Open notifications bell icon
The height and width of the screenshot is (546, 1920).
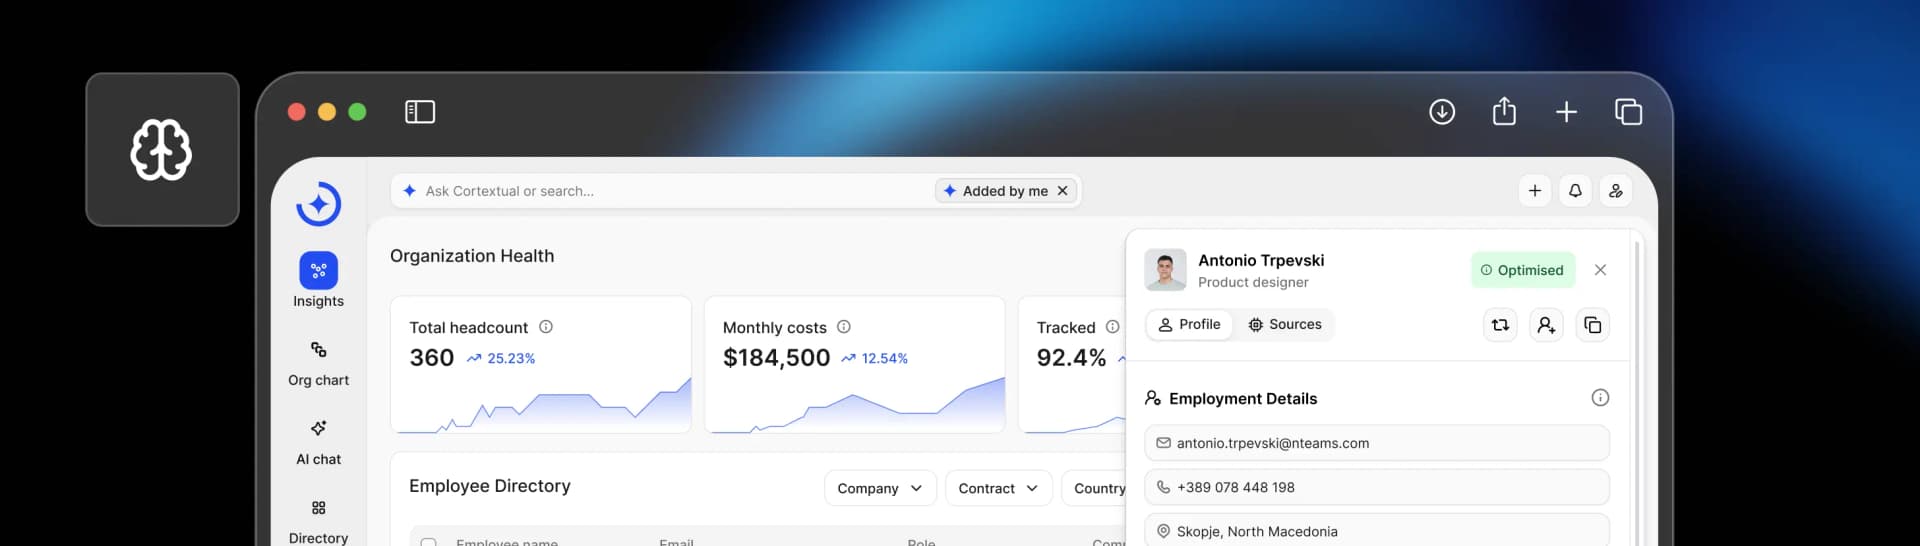pos(1575,191)
